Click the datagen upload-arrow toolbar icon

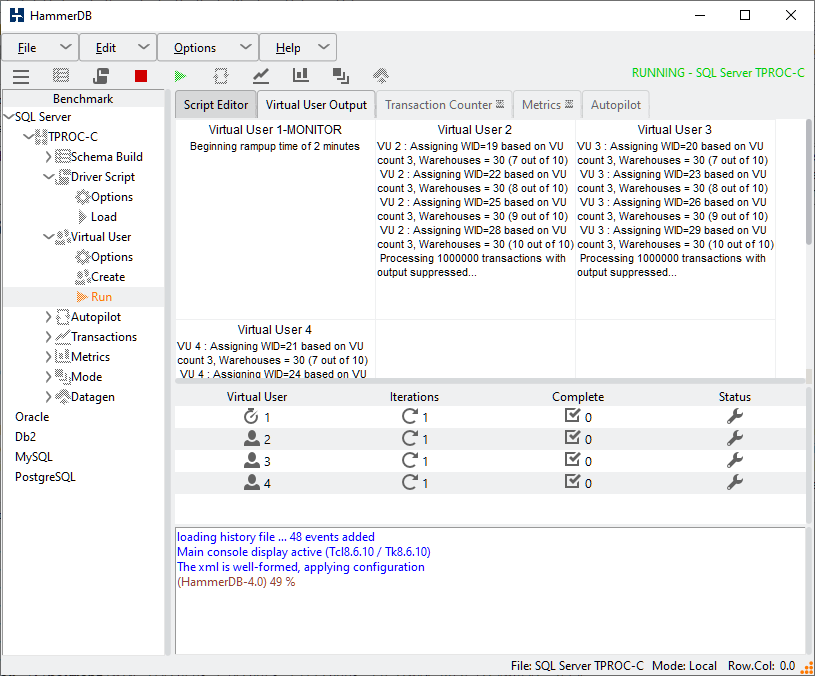[380, 76]
